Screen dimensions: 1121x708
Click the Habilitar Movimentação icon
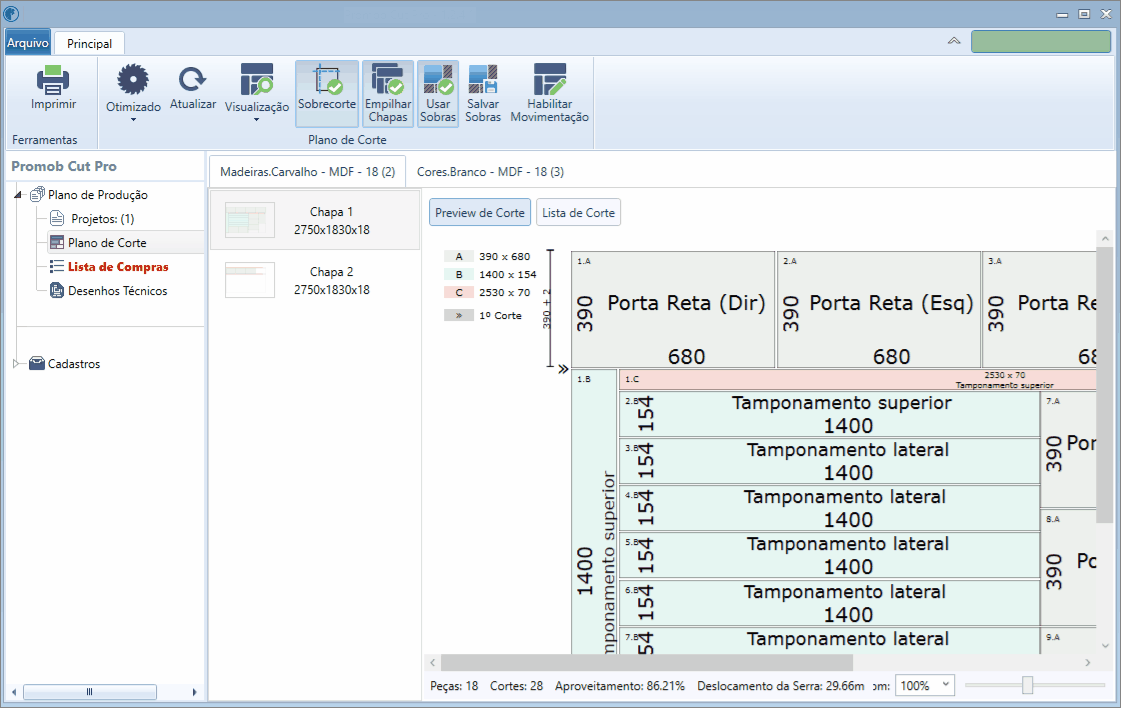(549, 80)
